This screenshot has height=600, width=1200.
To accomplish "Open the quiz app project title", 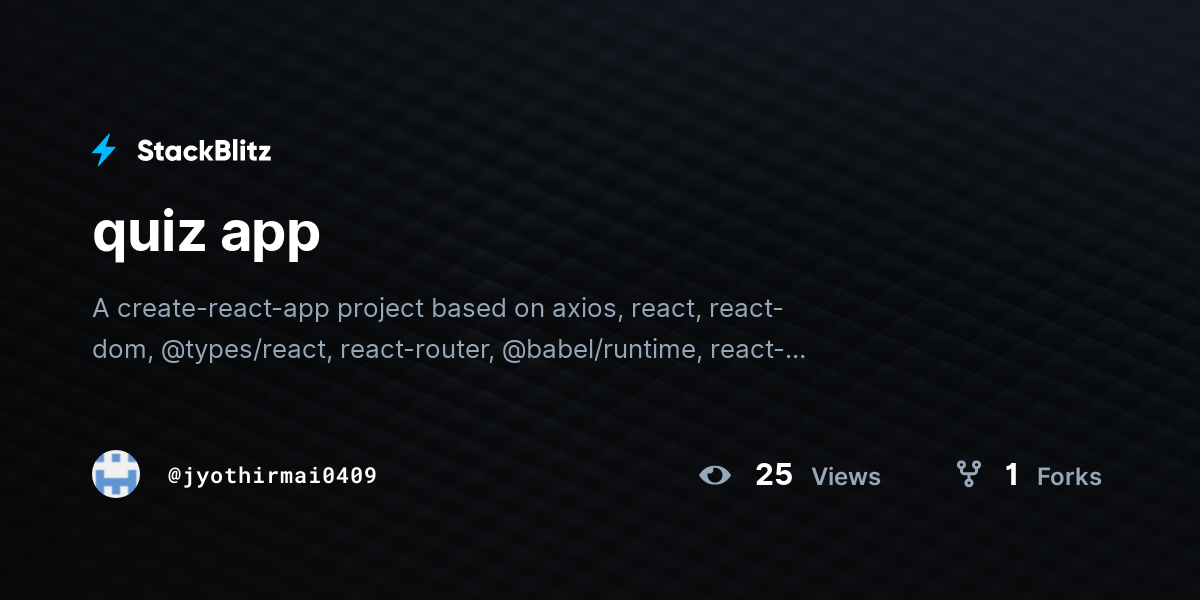I will point(207,233).
